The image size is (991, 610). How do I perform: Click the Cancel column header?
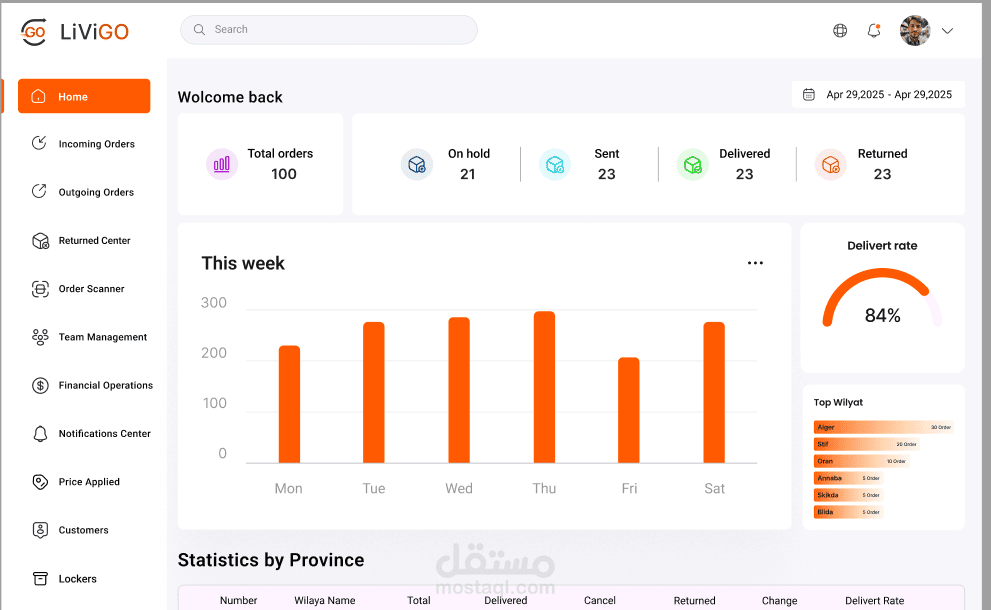tap(600, 601)
